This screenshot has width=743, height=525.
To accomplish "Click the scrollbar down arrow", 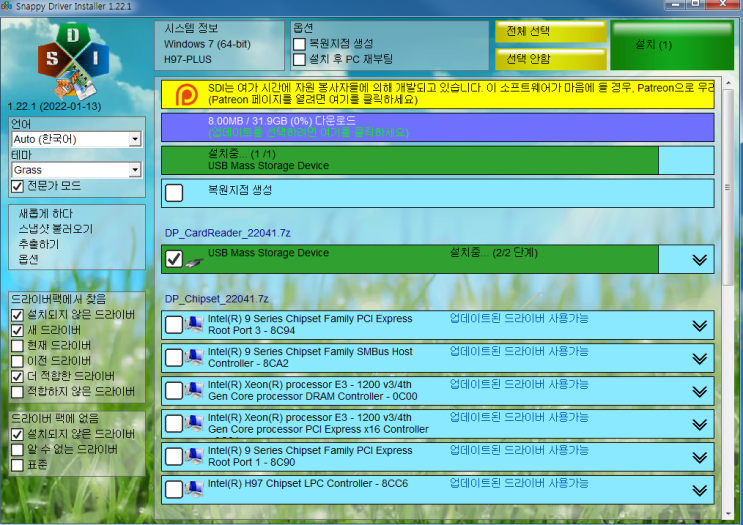I will [728, 514].
